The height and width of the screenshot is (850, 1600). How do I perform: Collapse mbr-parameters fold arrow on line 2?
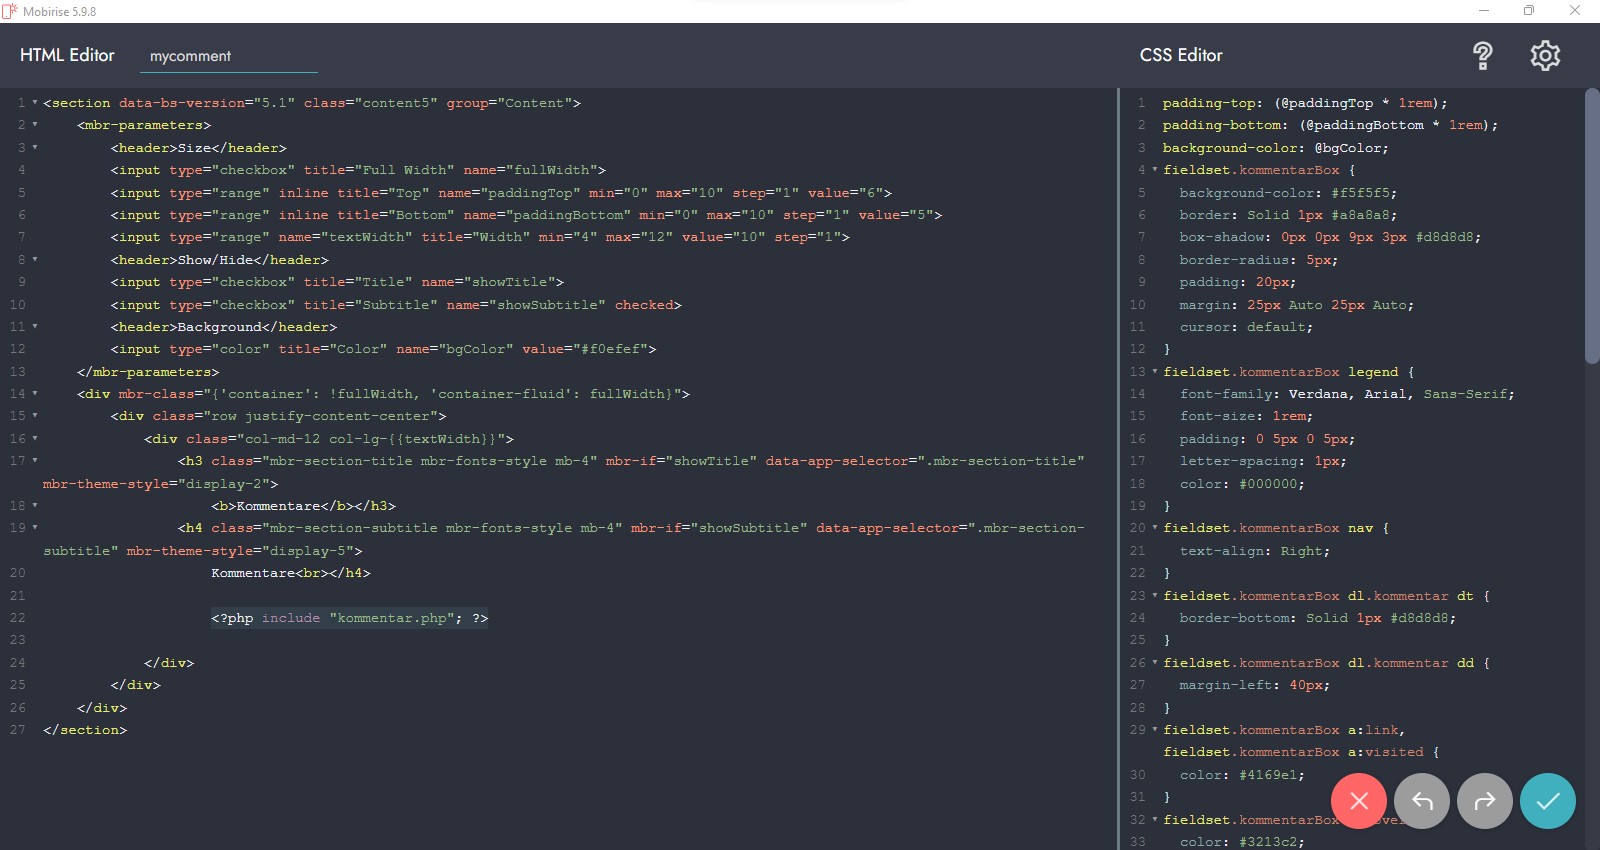pos(35,125)
